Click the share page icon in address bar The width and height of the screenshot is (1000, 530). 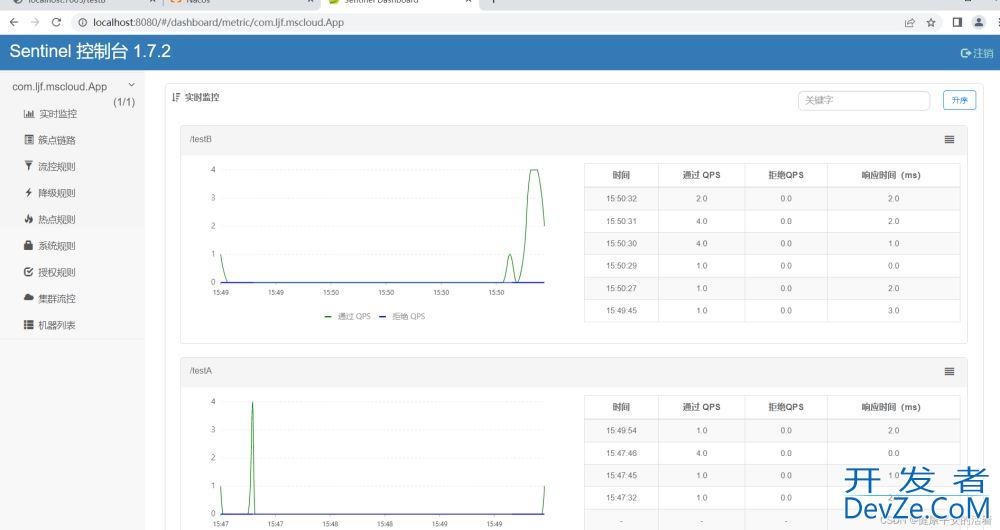tap(909, 22)
